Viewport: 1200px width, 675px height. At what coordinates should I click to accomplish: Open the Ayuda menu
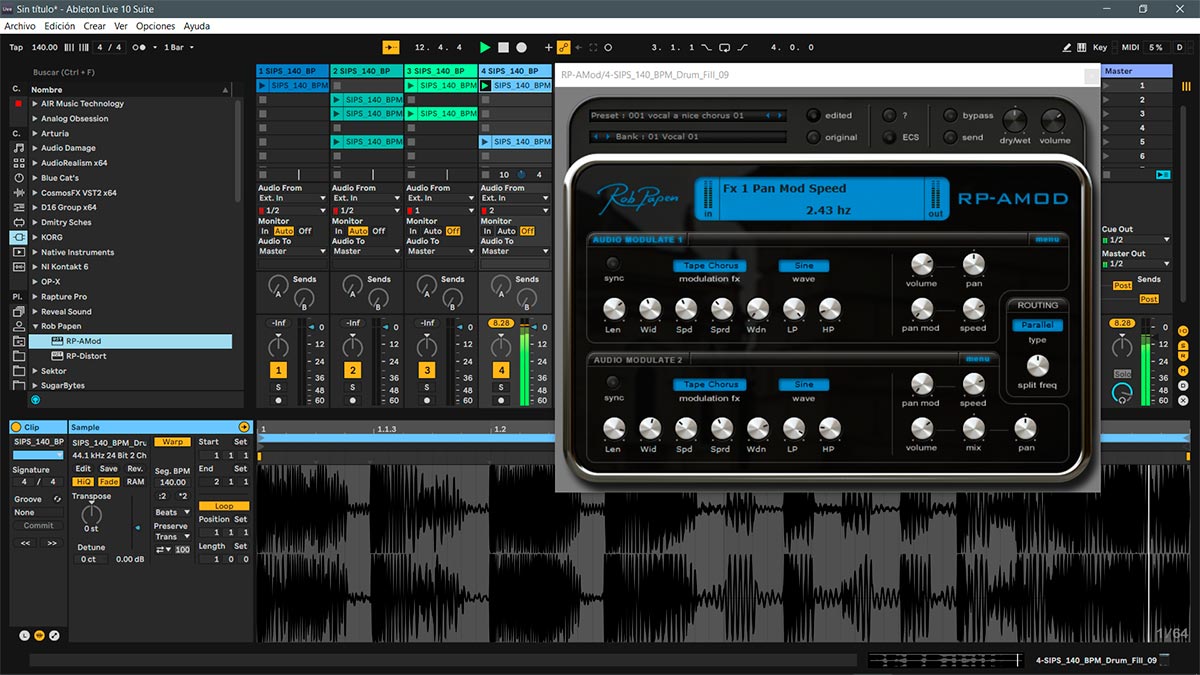197,26
